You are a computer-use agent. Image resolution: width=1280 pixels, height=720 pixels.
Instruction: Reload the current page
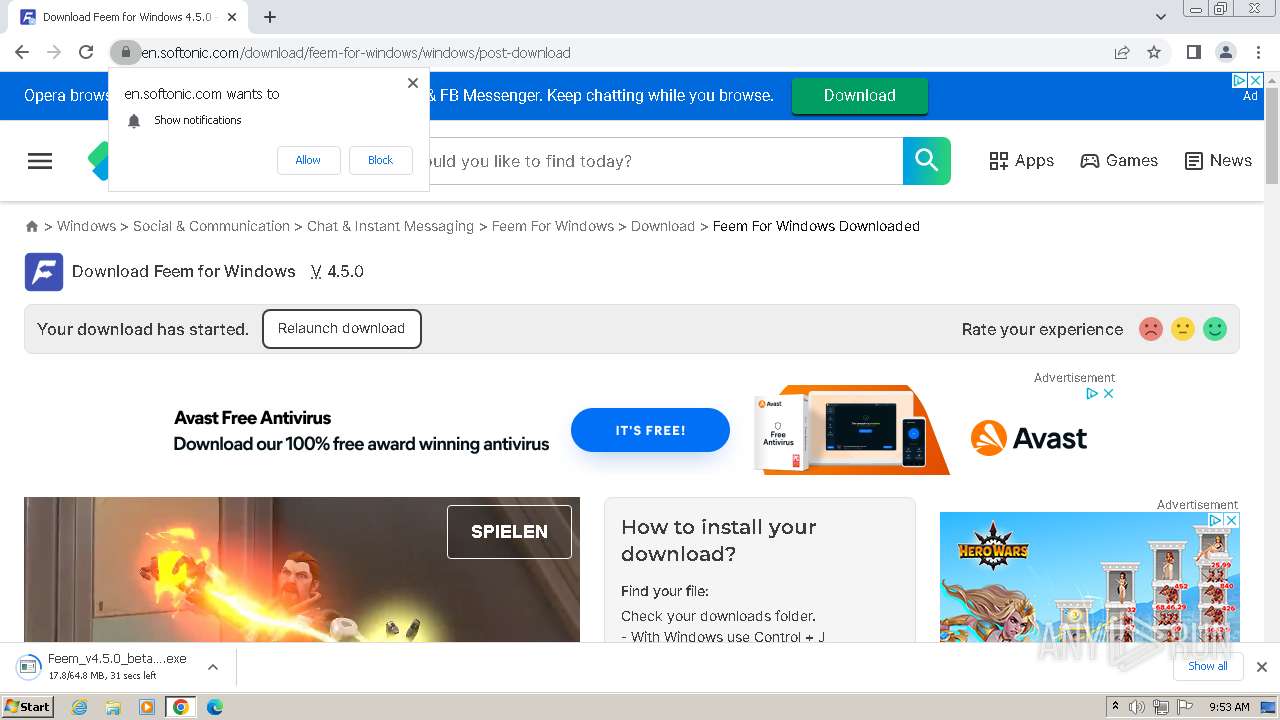[x=86, y=52]
